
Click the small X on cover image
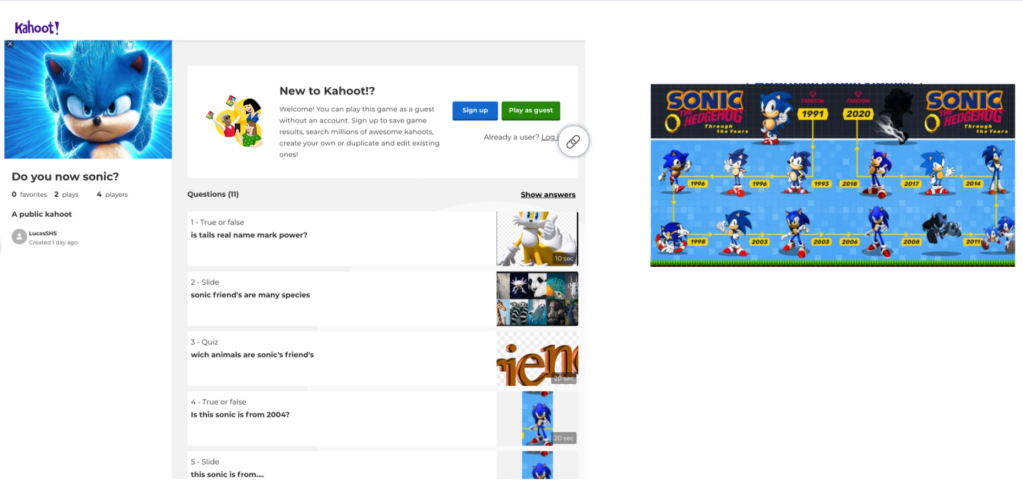10,44
